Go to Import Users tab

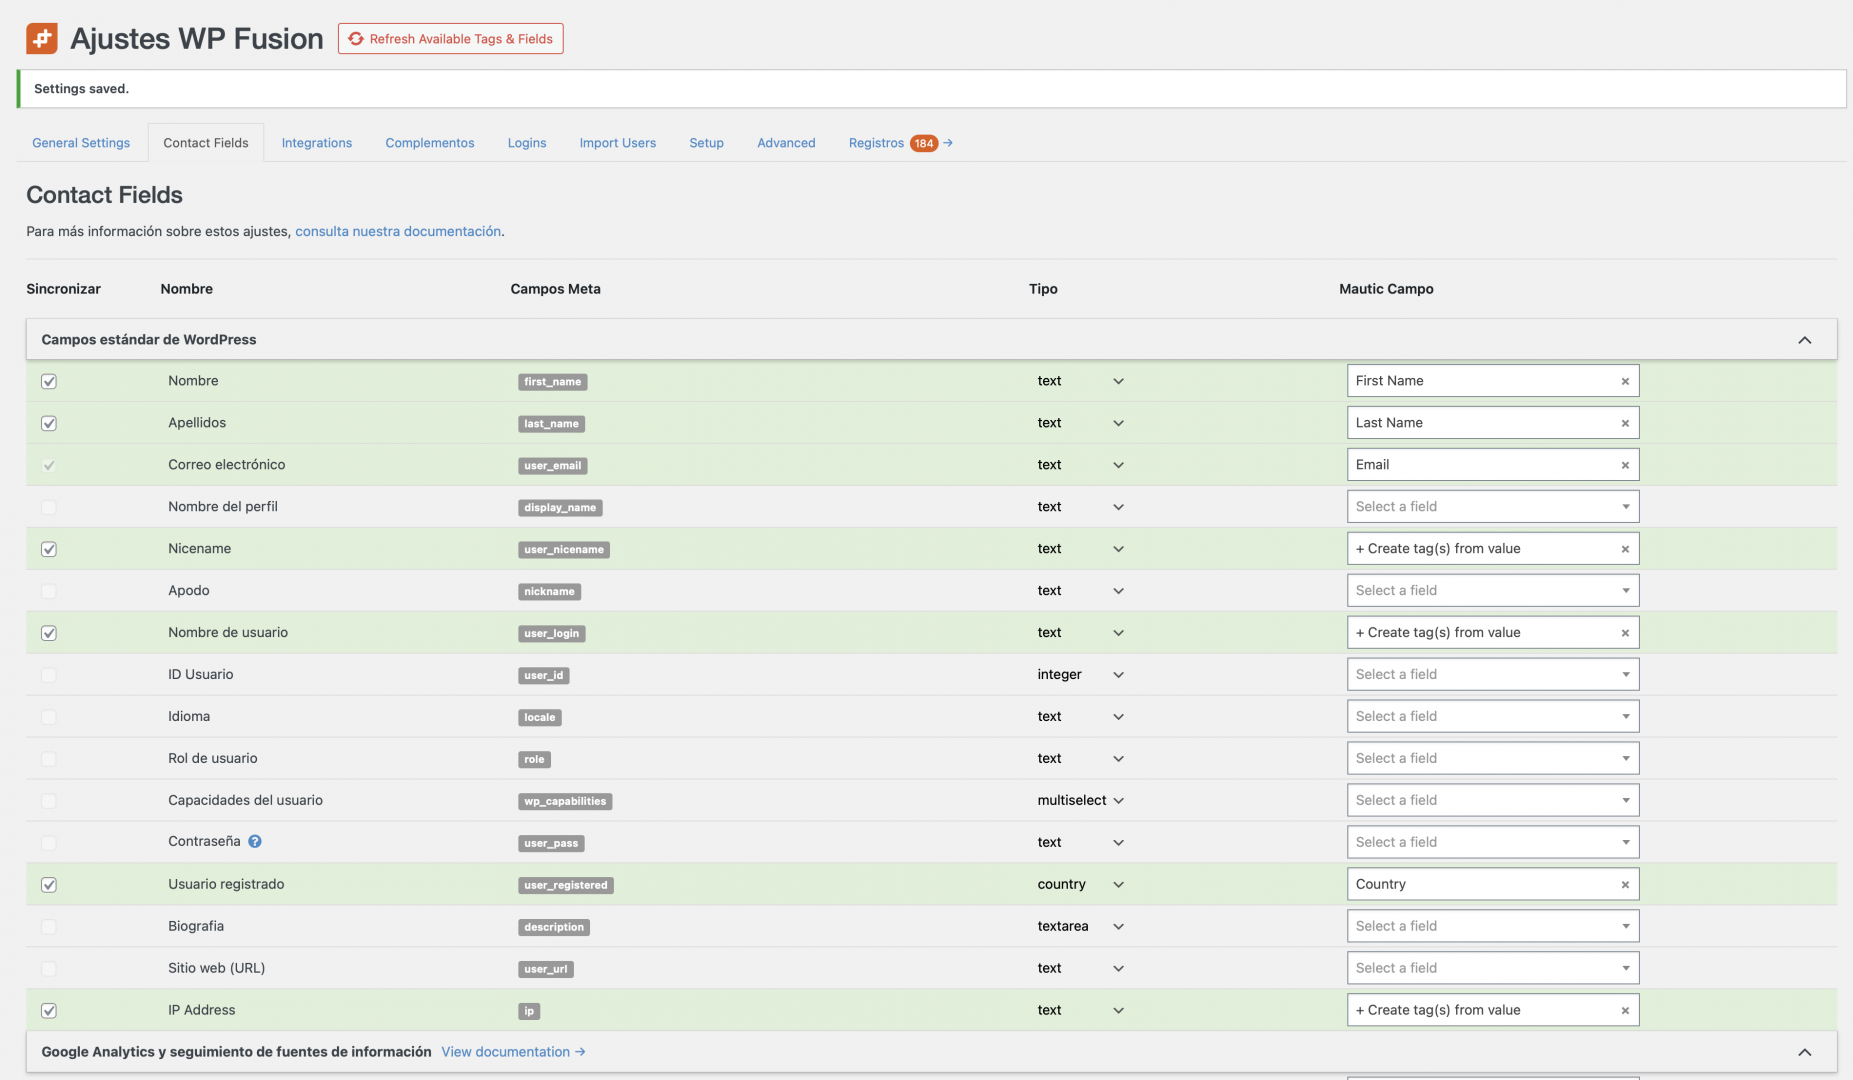pyautogui.click(x=618, y=143)
